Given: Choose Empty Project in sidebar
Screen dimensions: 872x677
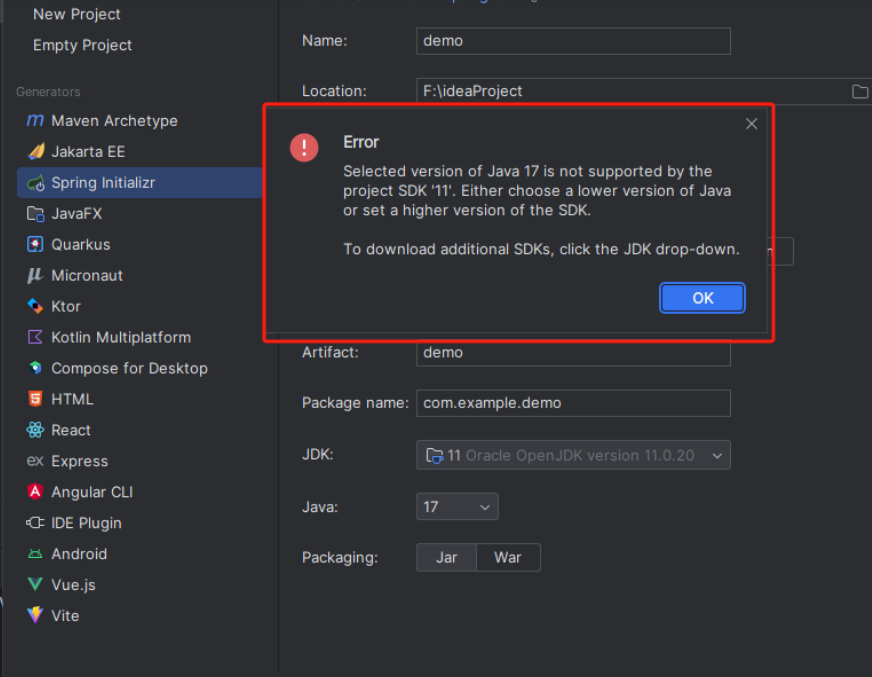Looking at the screenshot, I should click(82, 45).
